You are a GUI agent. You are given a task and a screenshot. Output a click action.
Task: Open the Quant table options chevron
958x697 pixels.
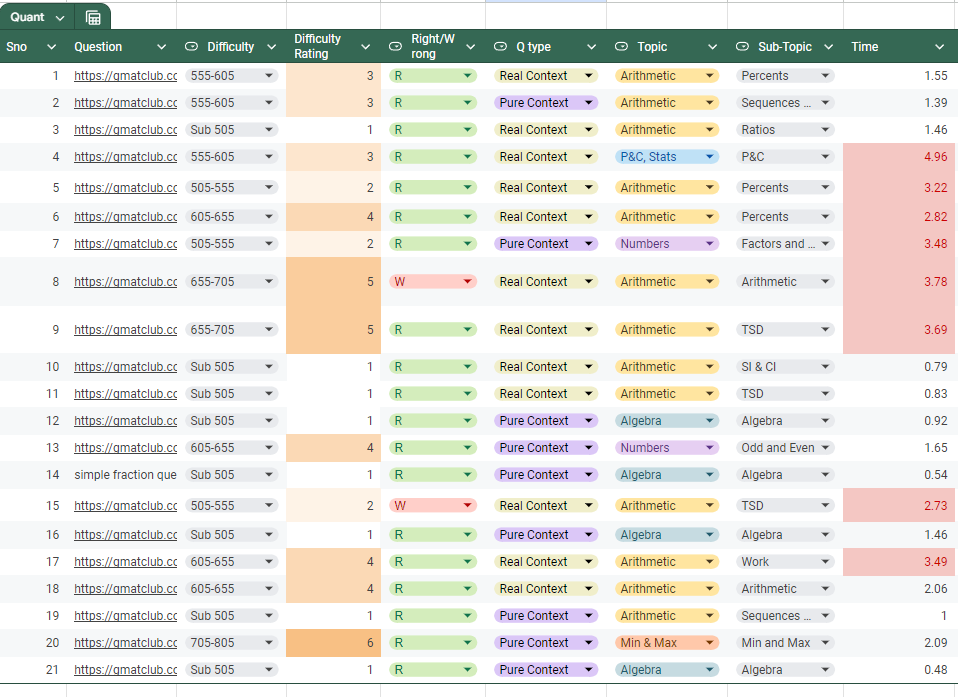60,18
